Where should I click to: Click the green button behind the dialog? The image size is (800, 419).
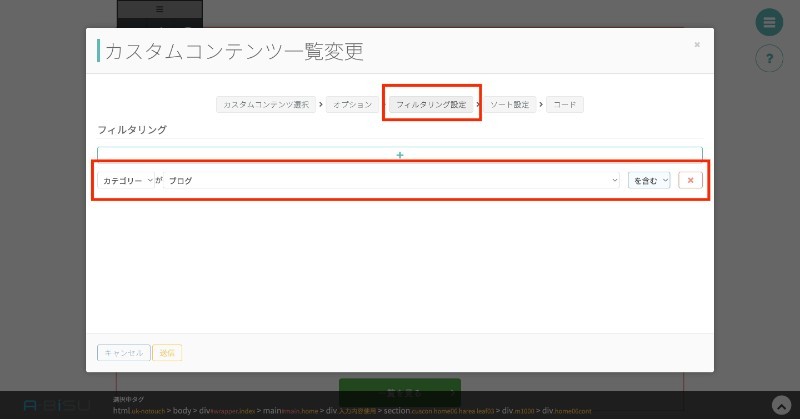pyautogui.click(x=400, y=392)
